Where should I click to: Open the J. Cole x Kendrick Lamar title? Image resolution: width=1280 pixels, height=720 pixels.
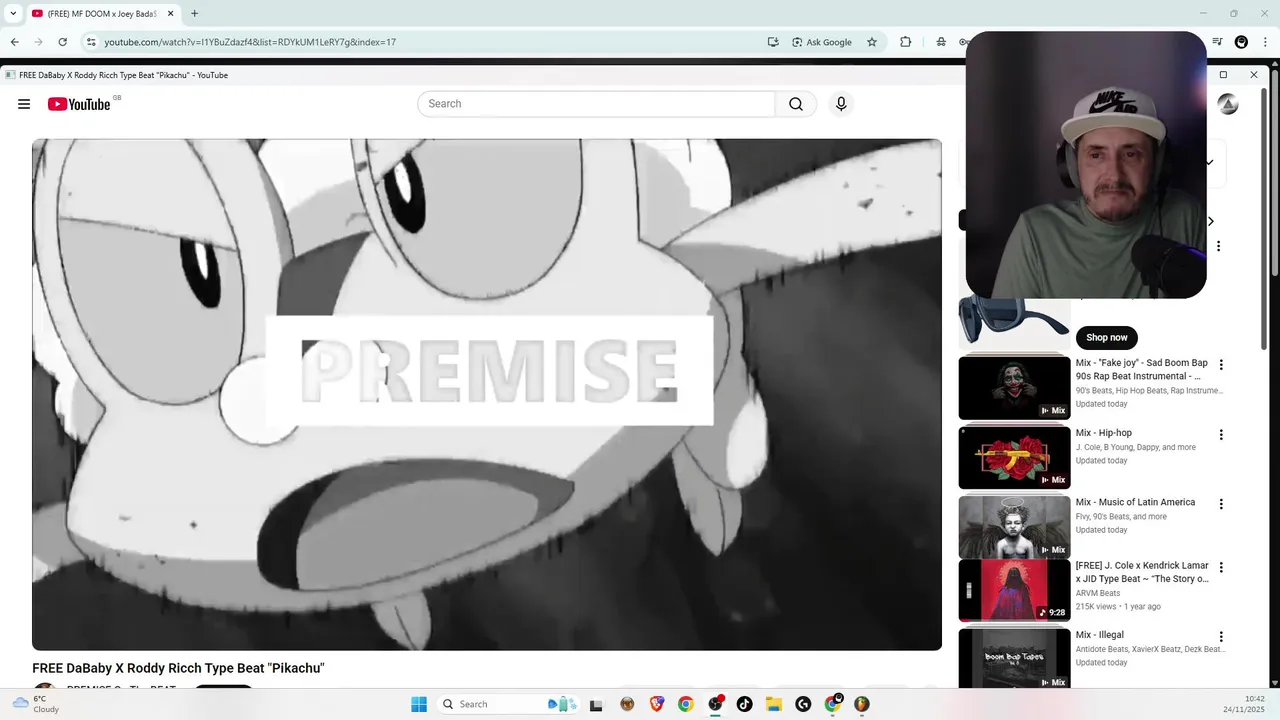tap(1142, 572)
